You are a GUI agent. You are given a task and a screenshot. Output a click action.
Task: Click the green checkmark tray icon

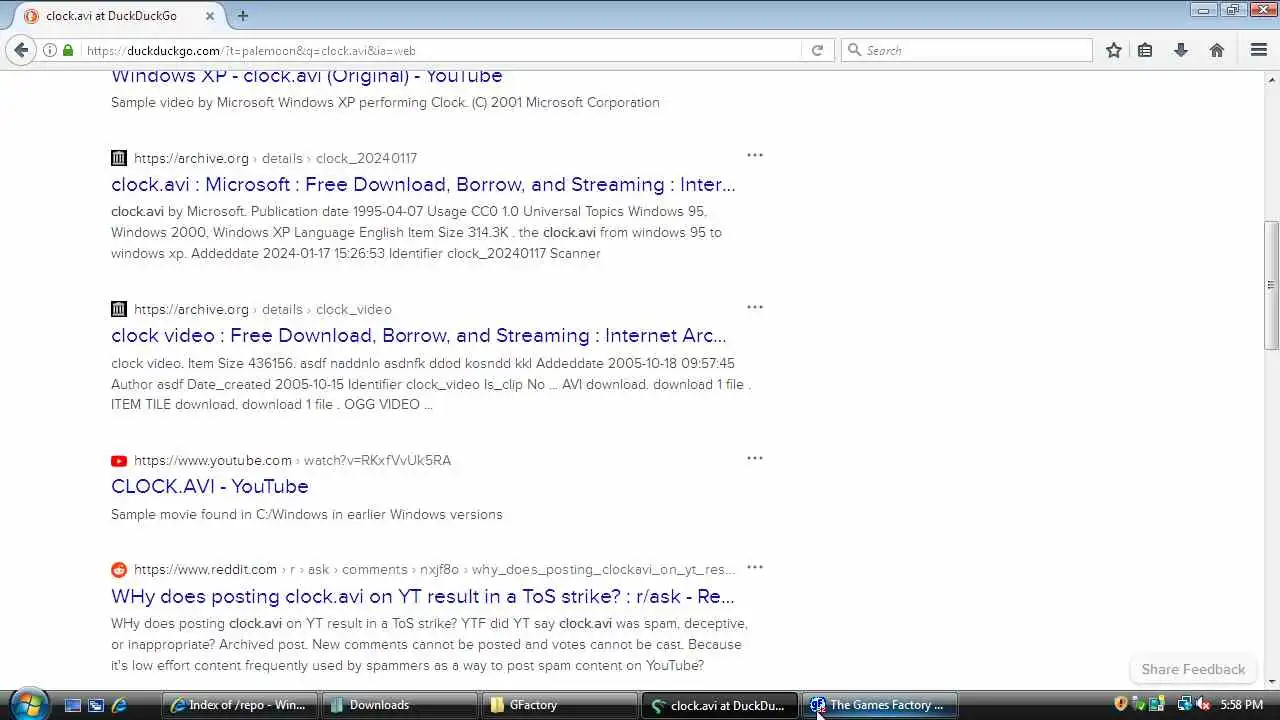tap(1139, 705)
